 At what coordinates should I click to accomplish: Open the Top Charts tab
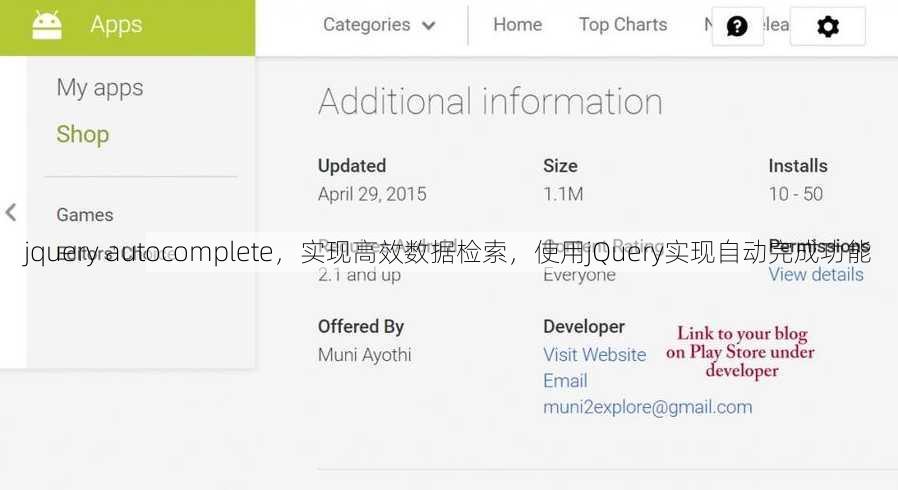(x=623, y=25)
